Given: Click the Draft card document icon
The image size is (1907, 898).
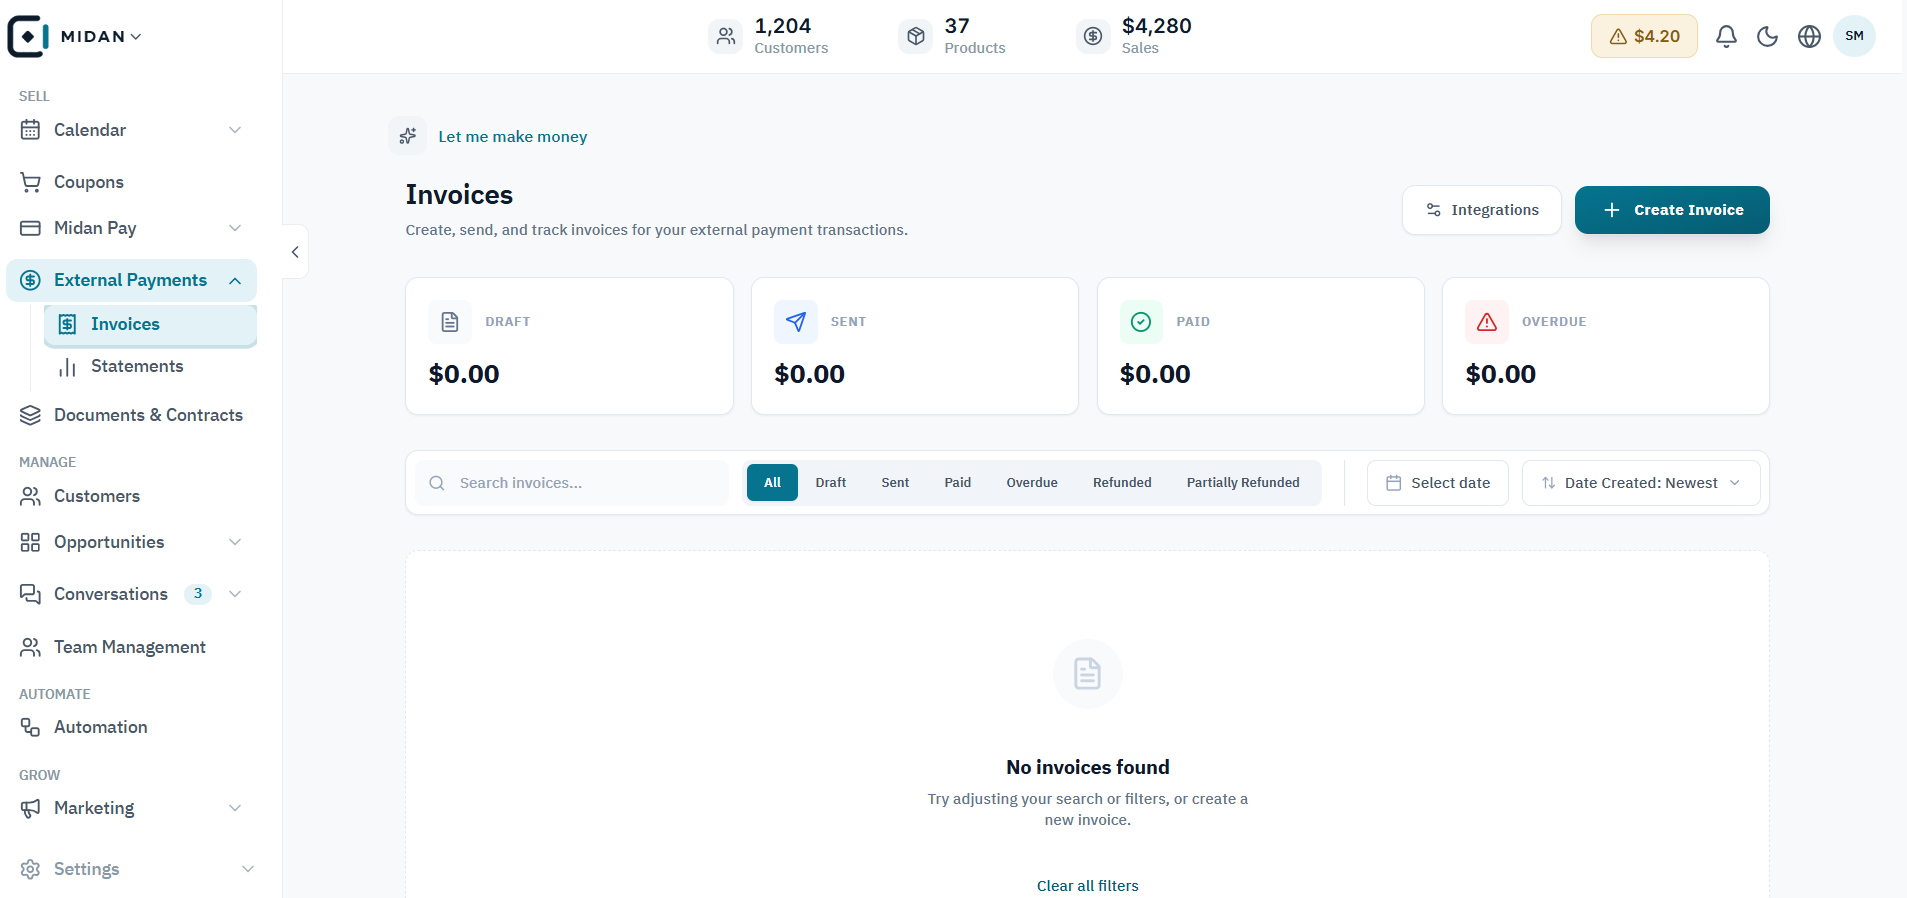Looking at the screenshot, I should tap(450, 322).
